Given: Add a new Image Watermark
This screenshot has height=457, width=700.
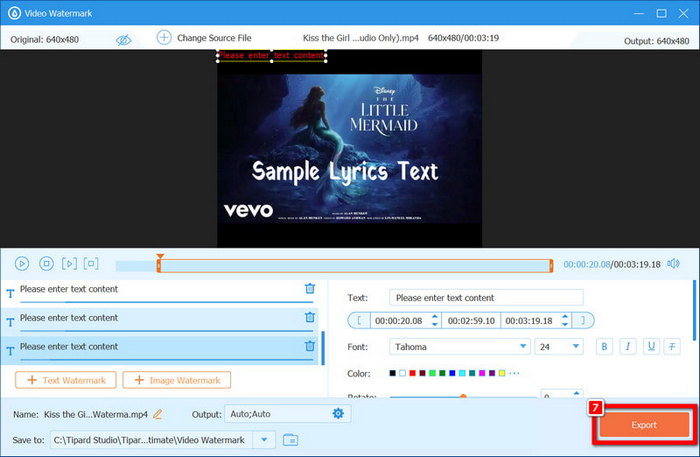Looking at the screenshot, I should coord(176,380).
